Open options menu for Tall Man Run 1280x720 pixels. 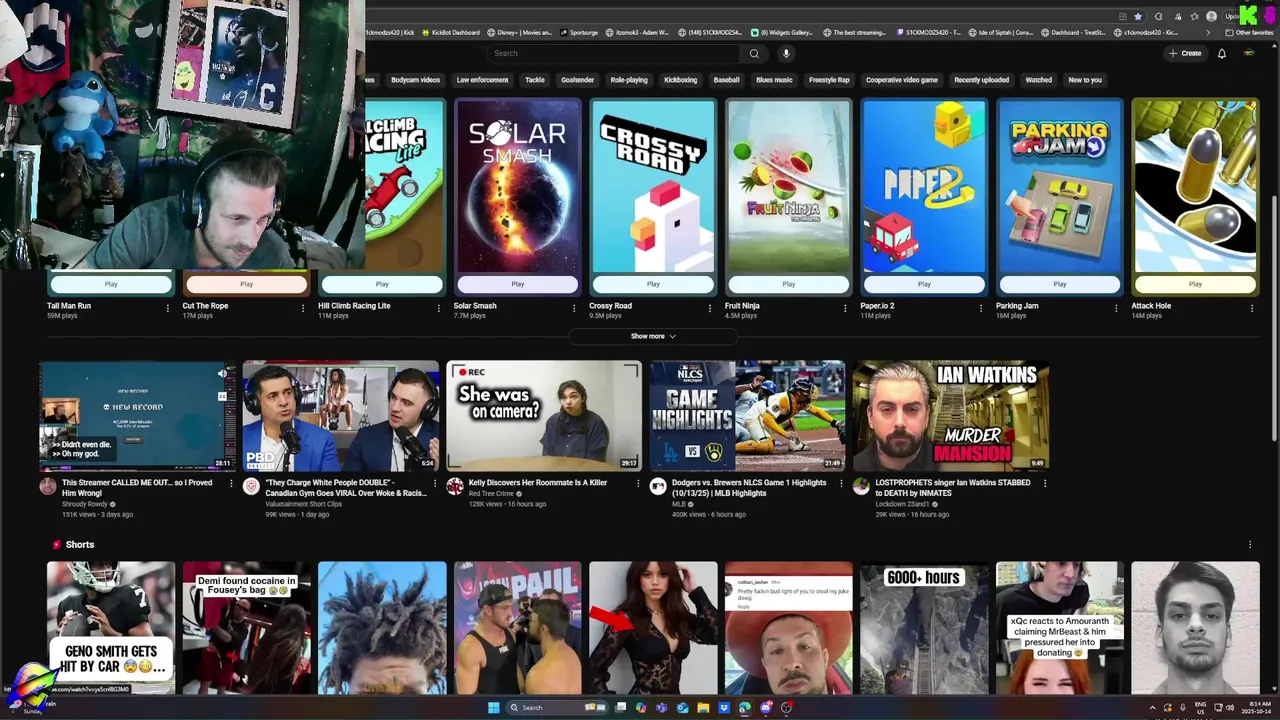(167, 308)
